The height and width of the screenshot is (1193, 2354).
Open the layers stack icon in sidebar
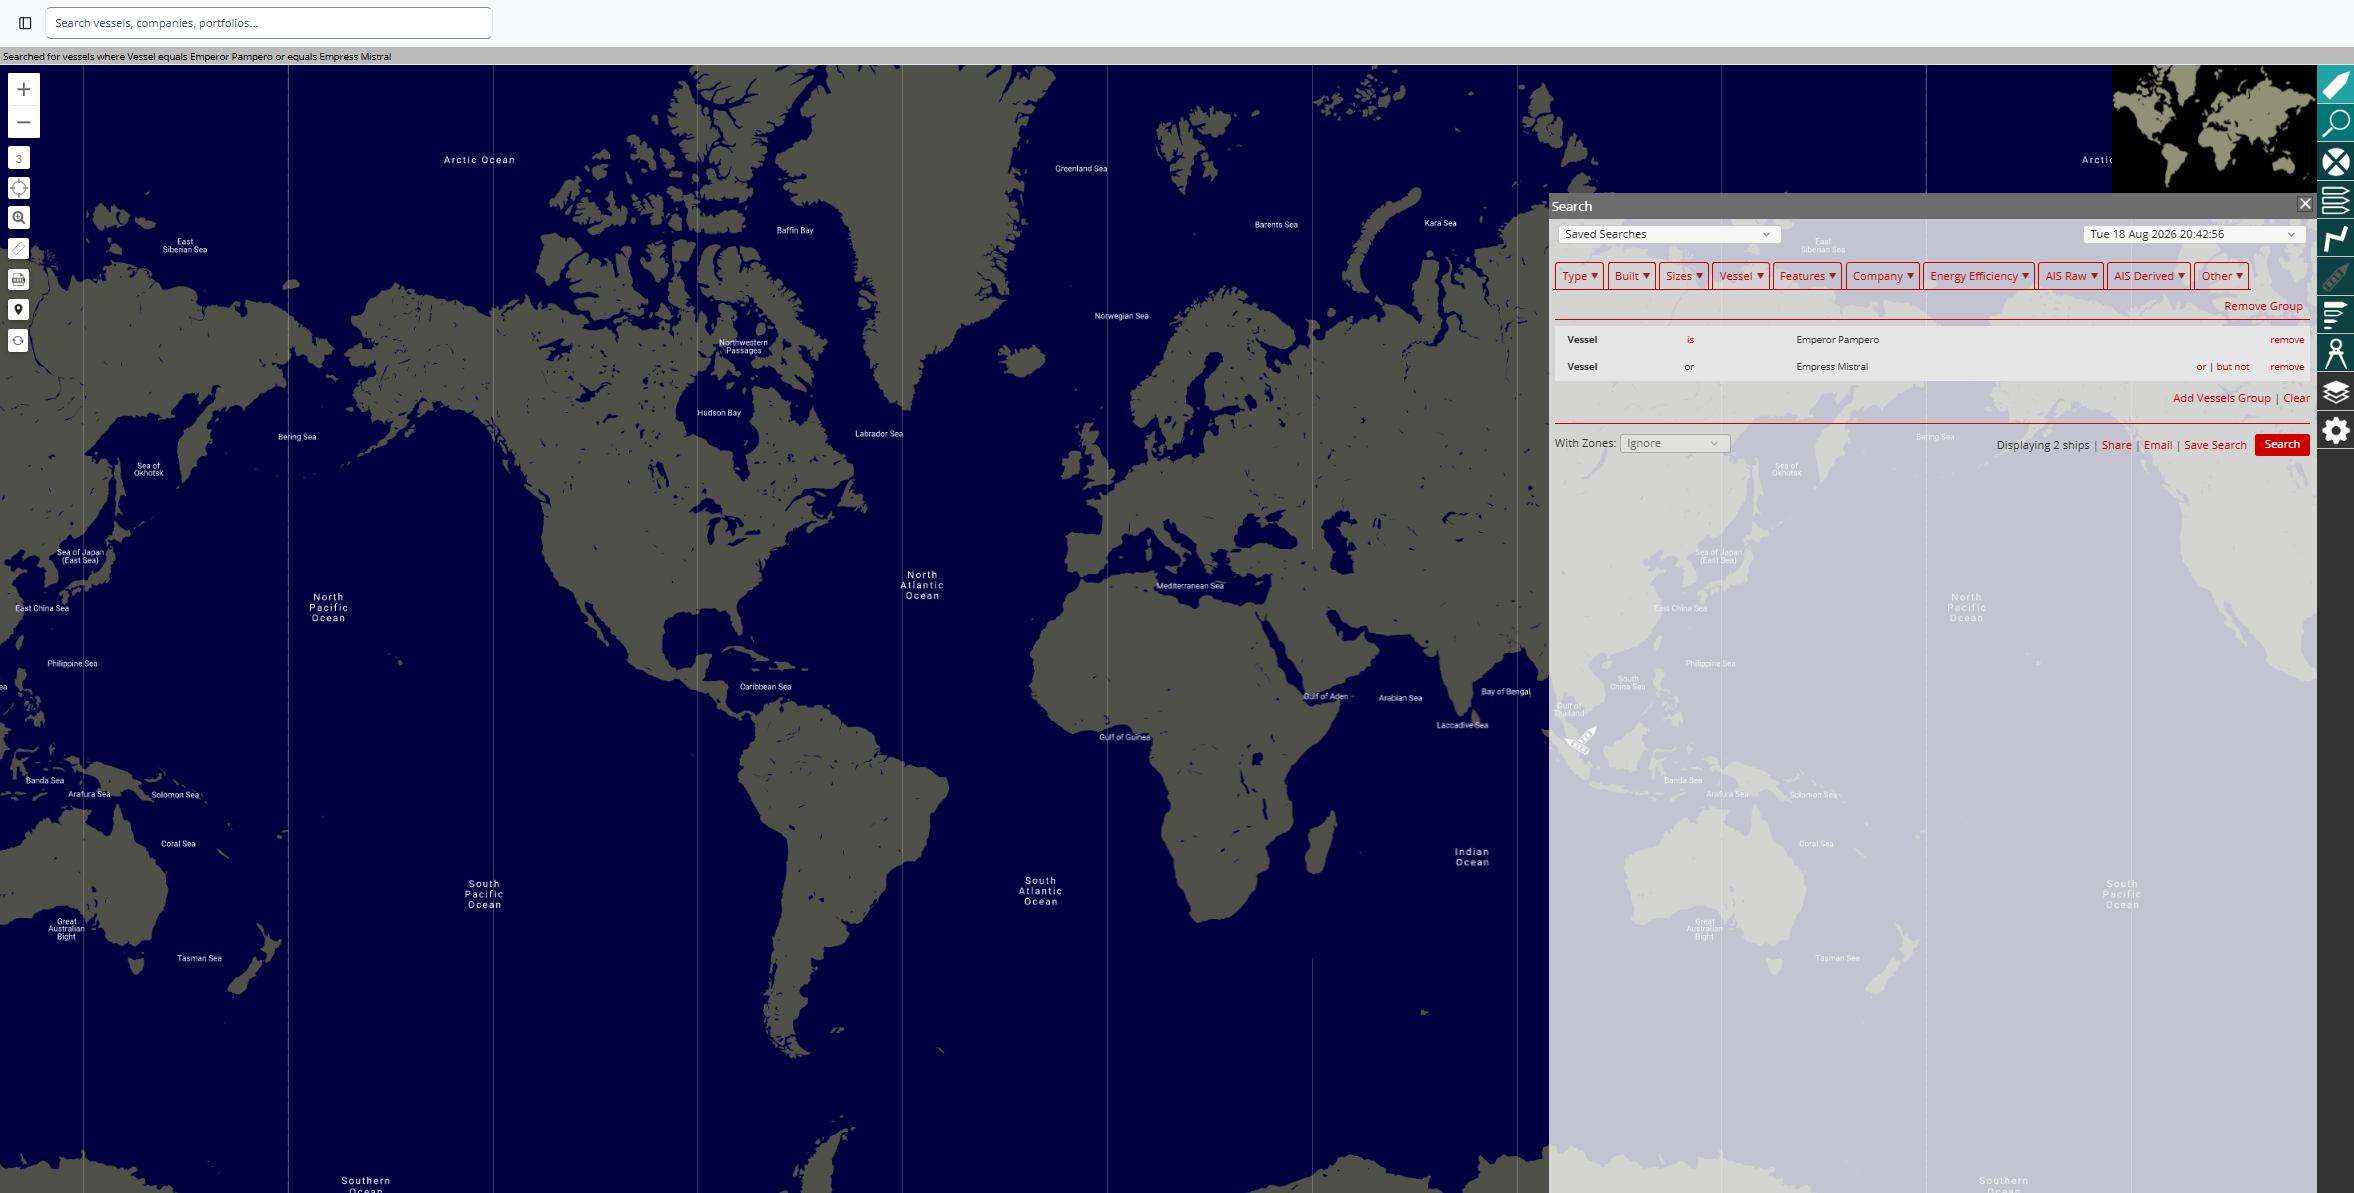(x=2335, y=392)
